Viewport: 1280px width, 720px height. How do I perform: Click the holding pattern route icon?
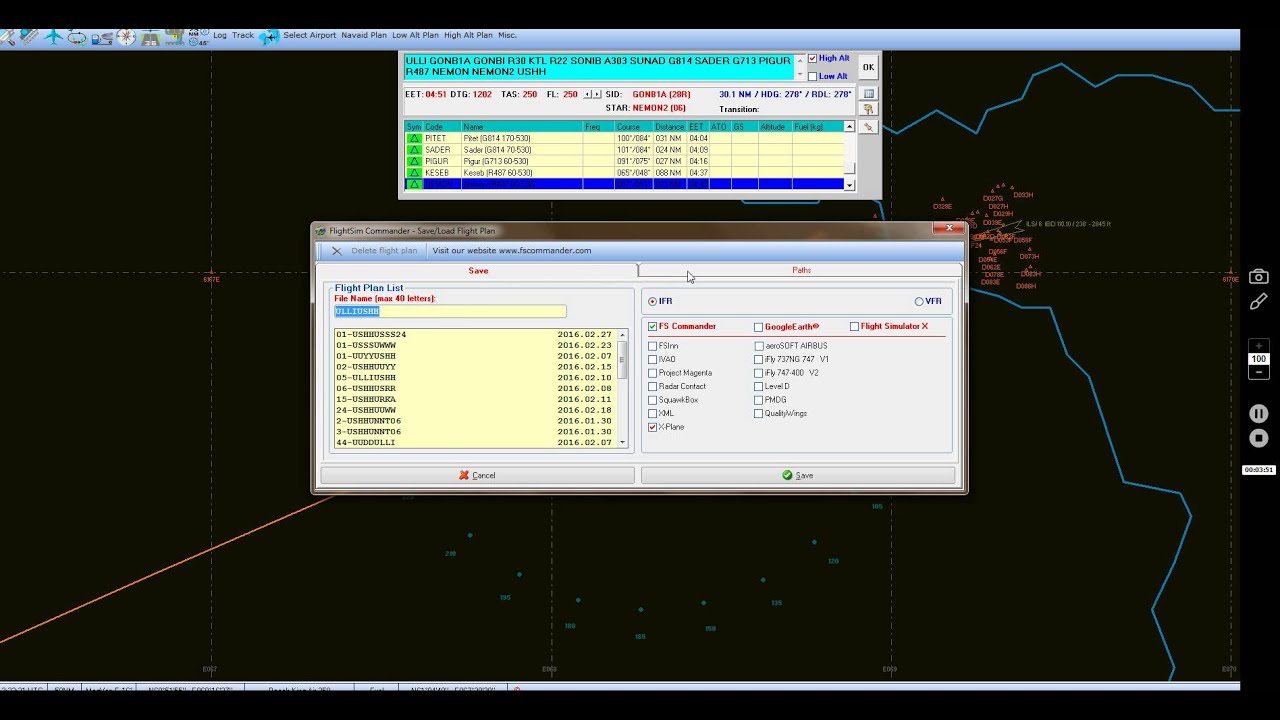pyautogui.click(x=77, y=38)
